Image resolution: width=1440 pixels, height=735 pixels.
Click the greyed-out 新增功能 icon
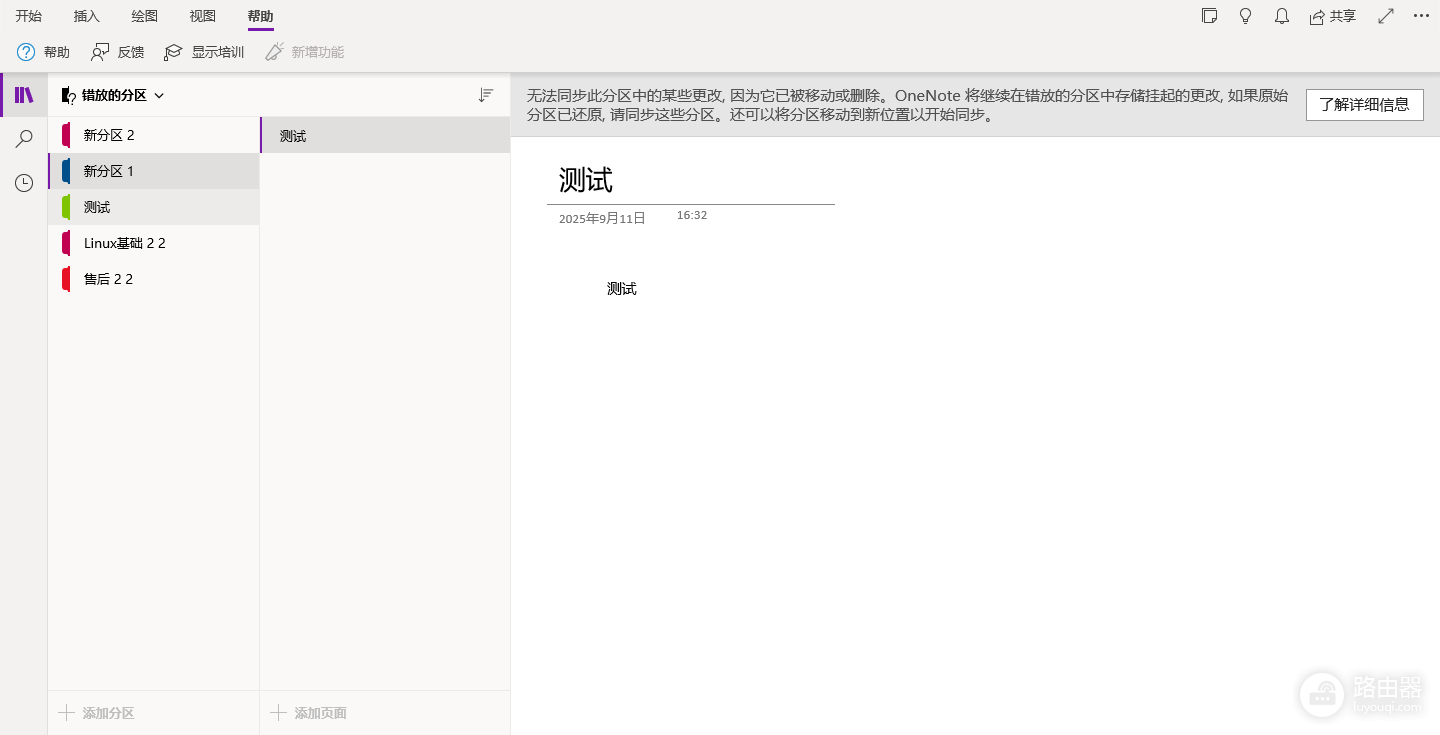pyautogui.click(x=274, y=52)
